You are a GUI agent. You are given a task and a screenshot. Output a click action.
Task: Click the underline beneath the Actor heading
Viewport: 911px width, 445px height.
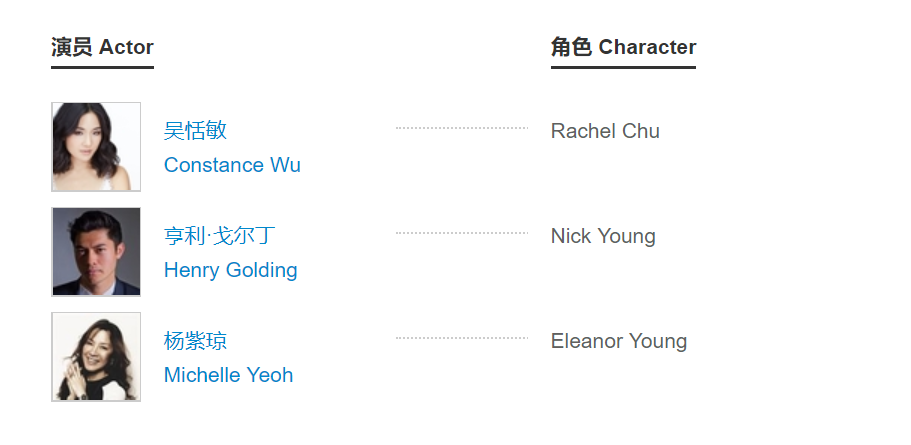pos(102,67)
